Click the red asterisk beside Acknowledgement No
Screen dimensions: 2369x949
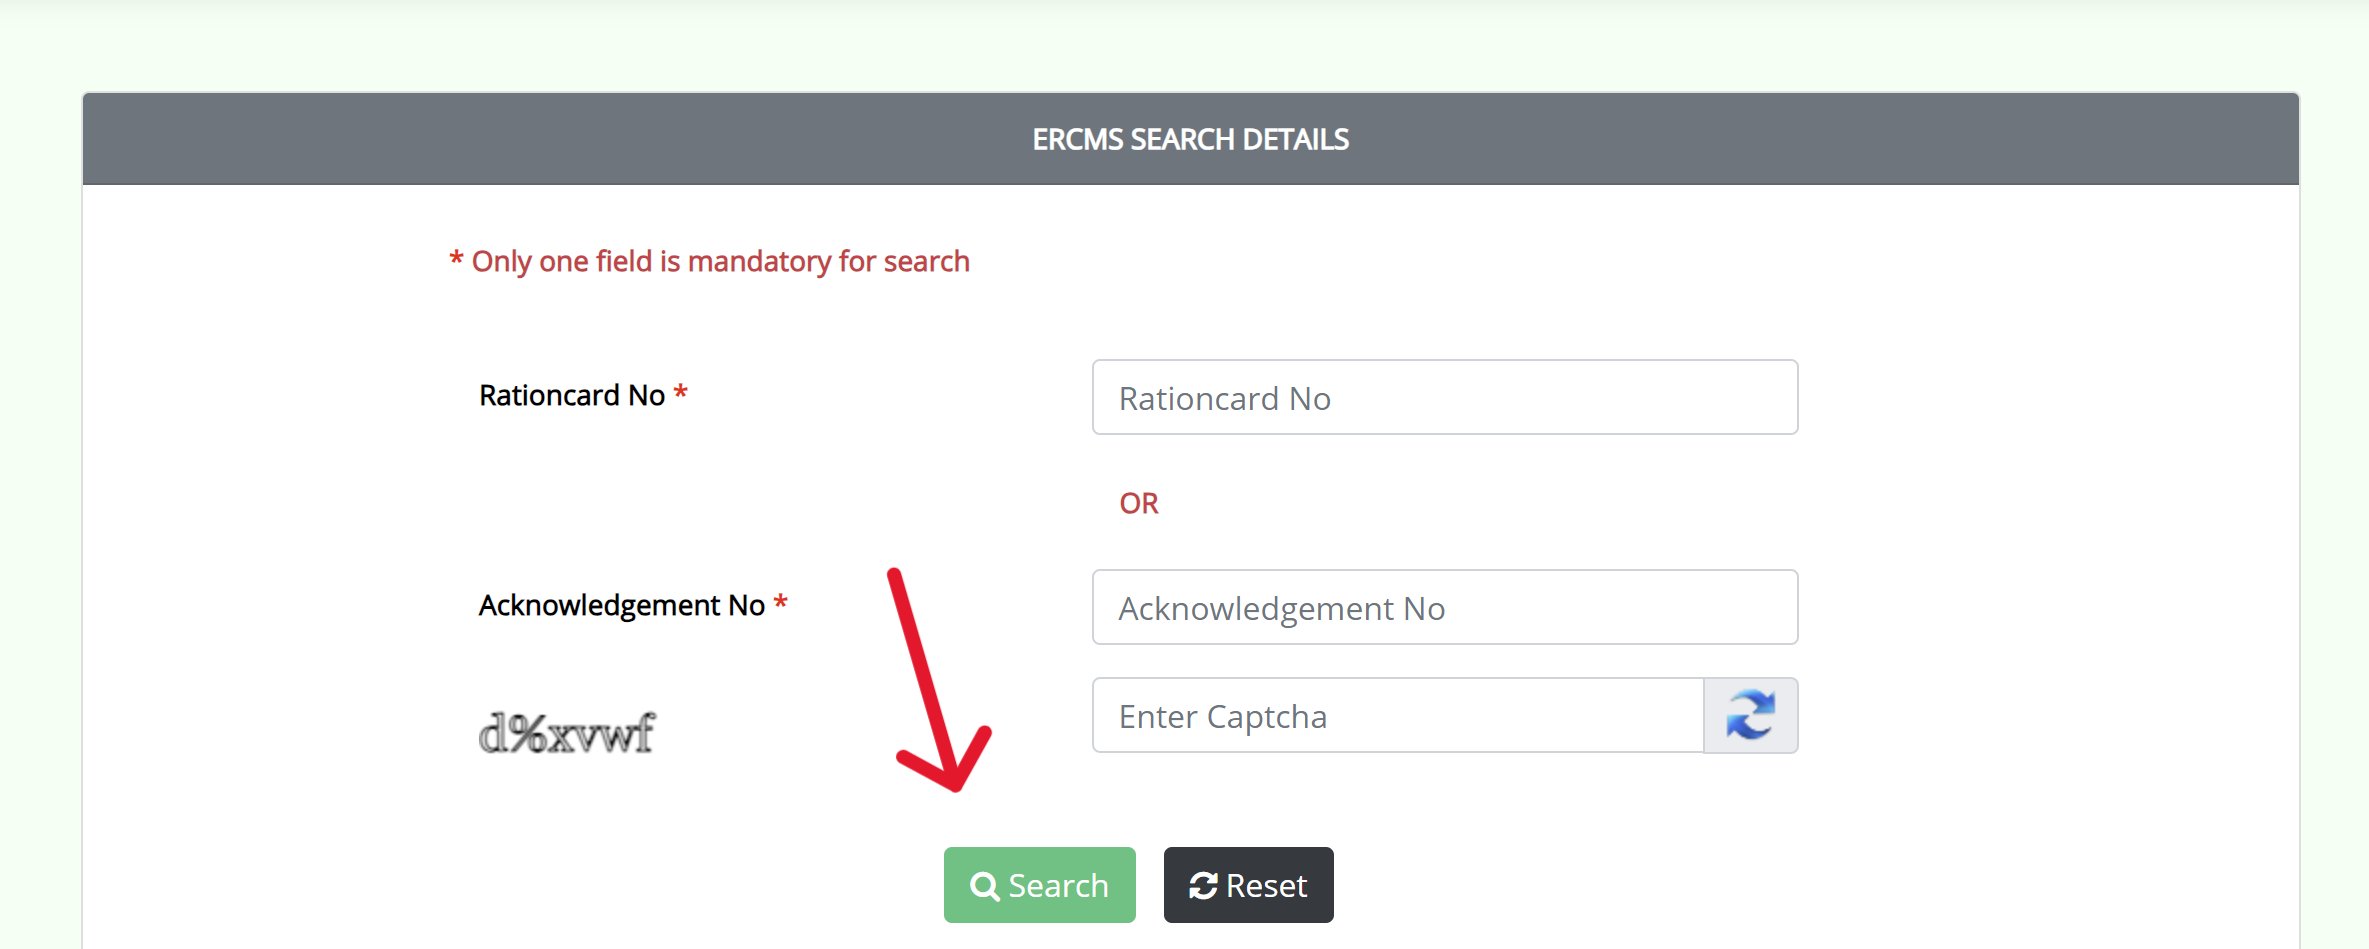click(781, 604)
